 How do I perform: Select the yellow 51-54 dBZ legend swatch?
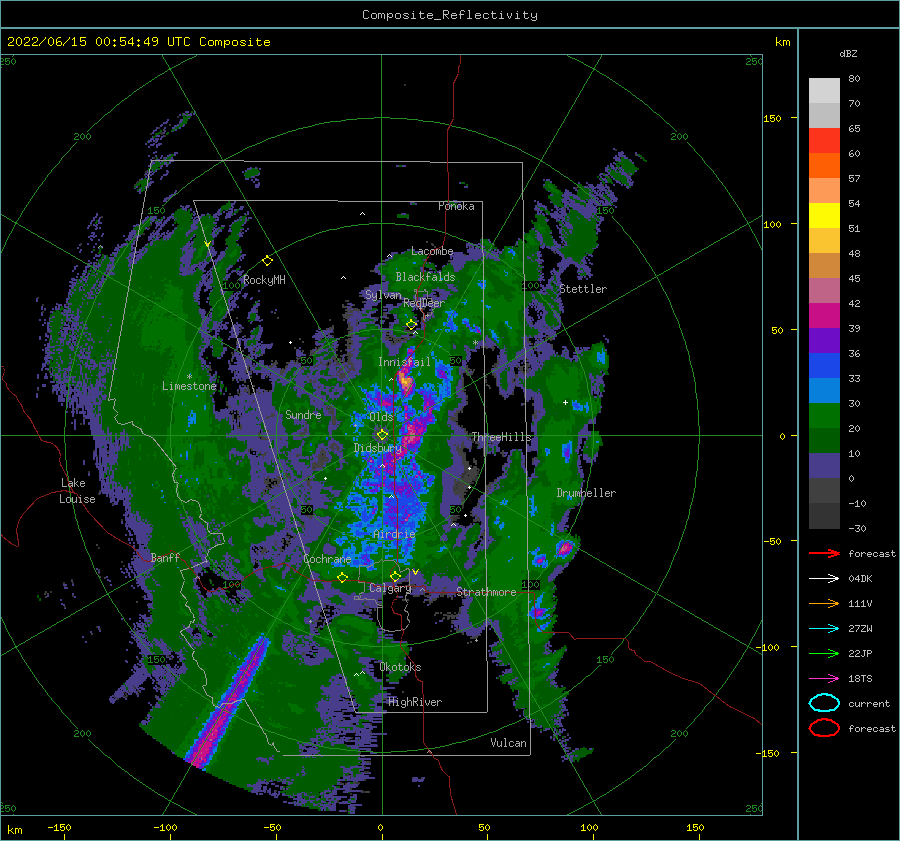click(x=824, y=216)
